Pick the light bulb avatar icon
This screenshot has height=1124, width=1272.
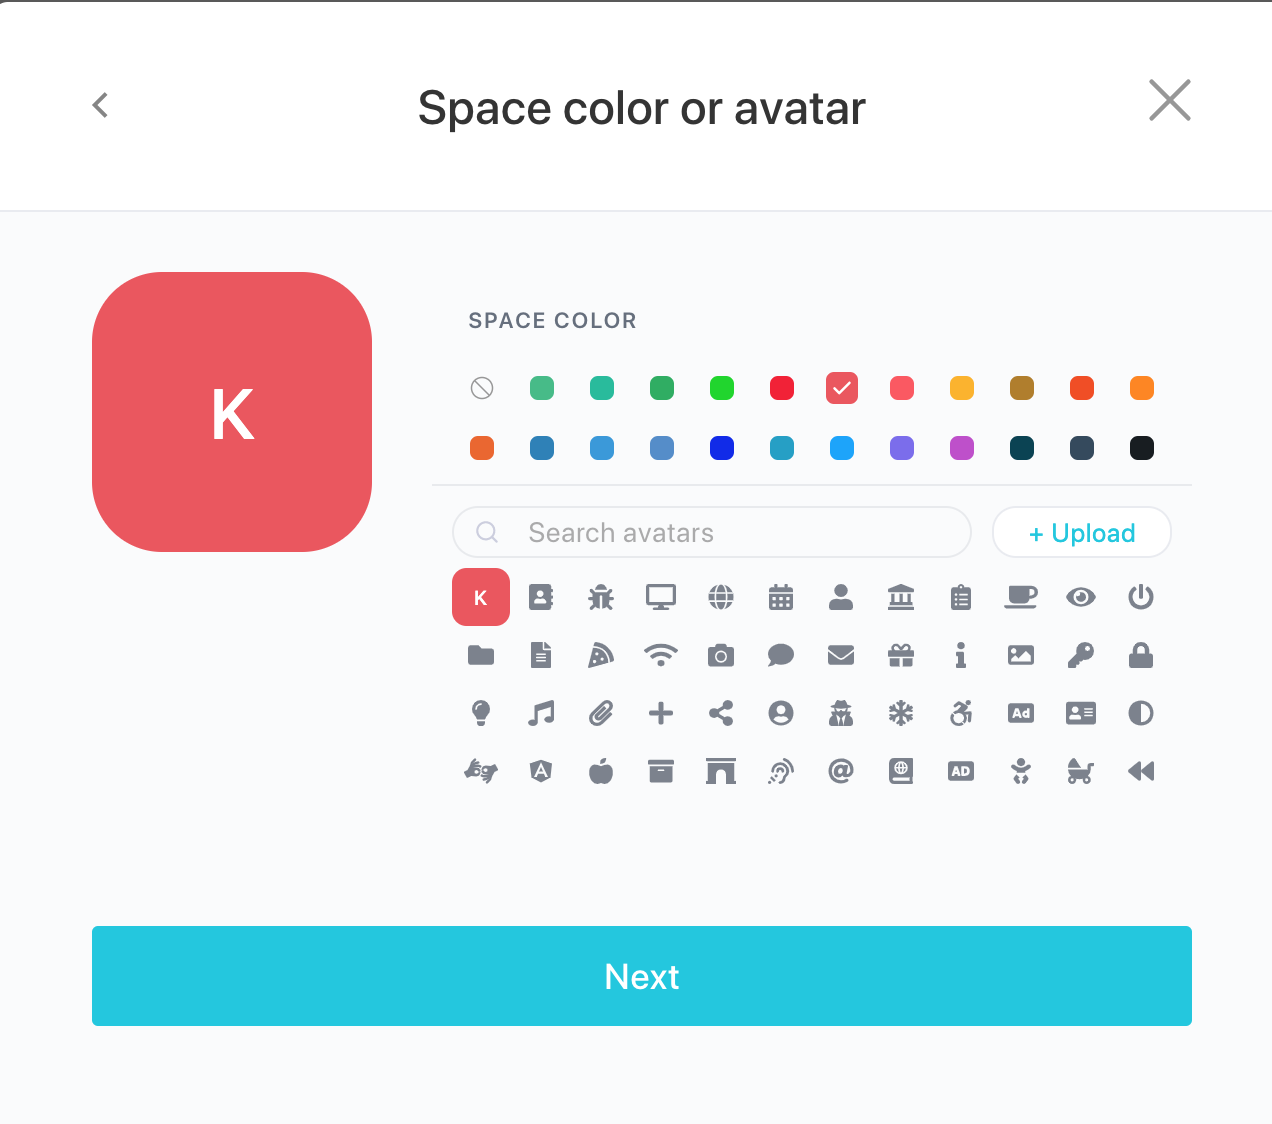[x=481, y=713]
